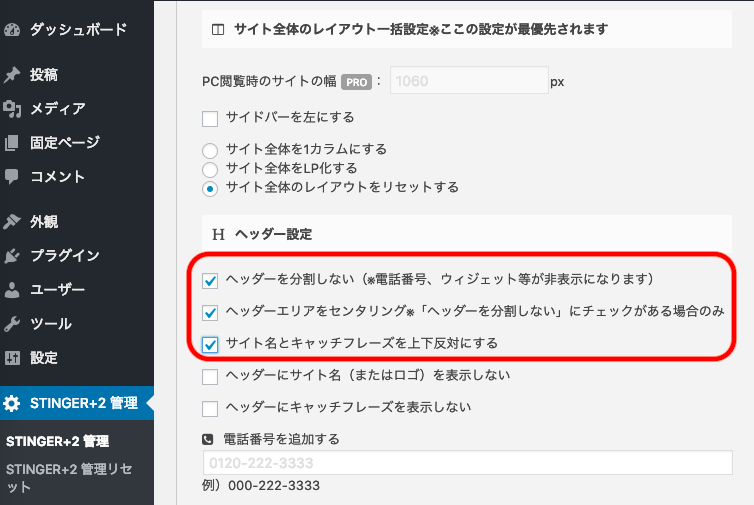Screen dimensions: 754x505
Task: Select サイト全体をLP化する radio button
Action: [x=210, y=169]
